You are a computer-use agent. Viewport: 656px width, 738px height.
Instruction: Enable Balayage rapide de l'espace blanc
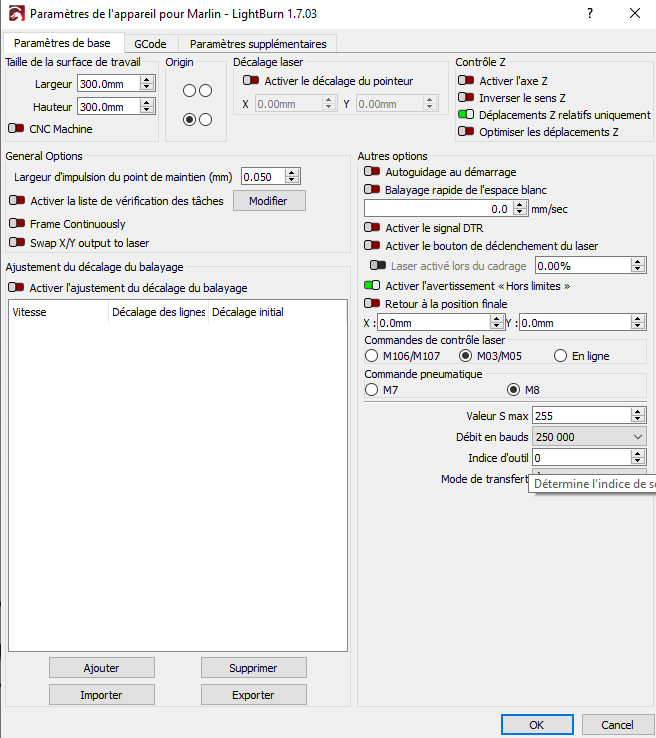(x=372, y=189)
